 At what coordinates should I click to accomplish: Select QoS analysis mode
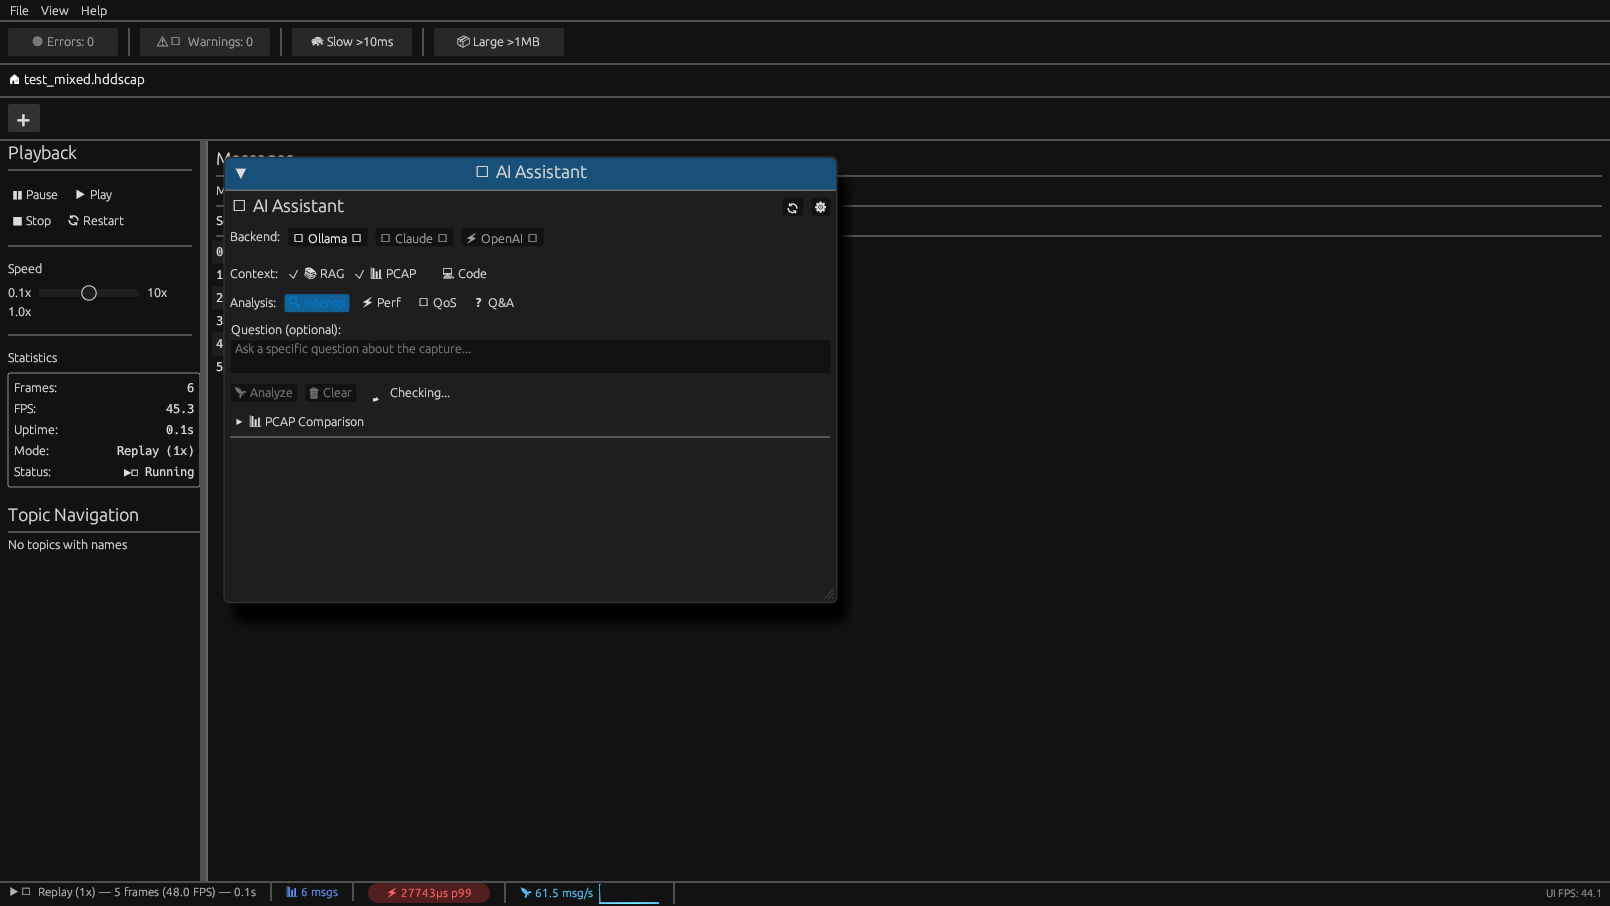[437, 302]
